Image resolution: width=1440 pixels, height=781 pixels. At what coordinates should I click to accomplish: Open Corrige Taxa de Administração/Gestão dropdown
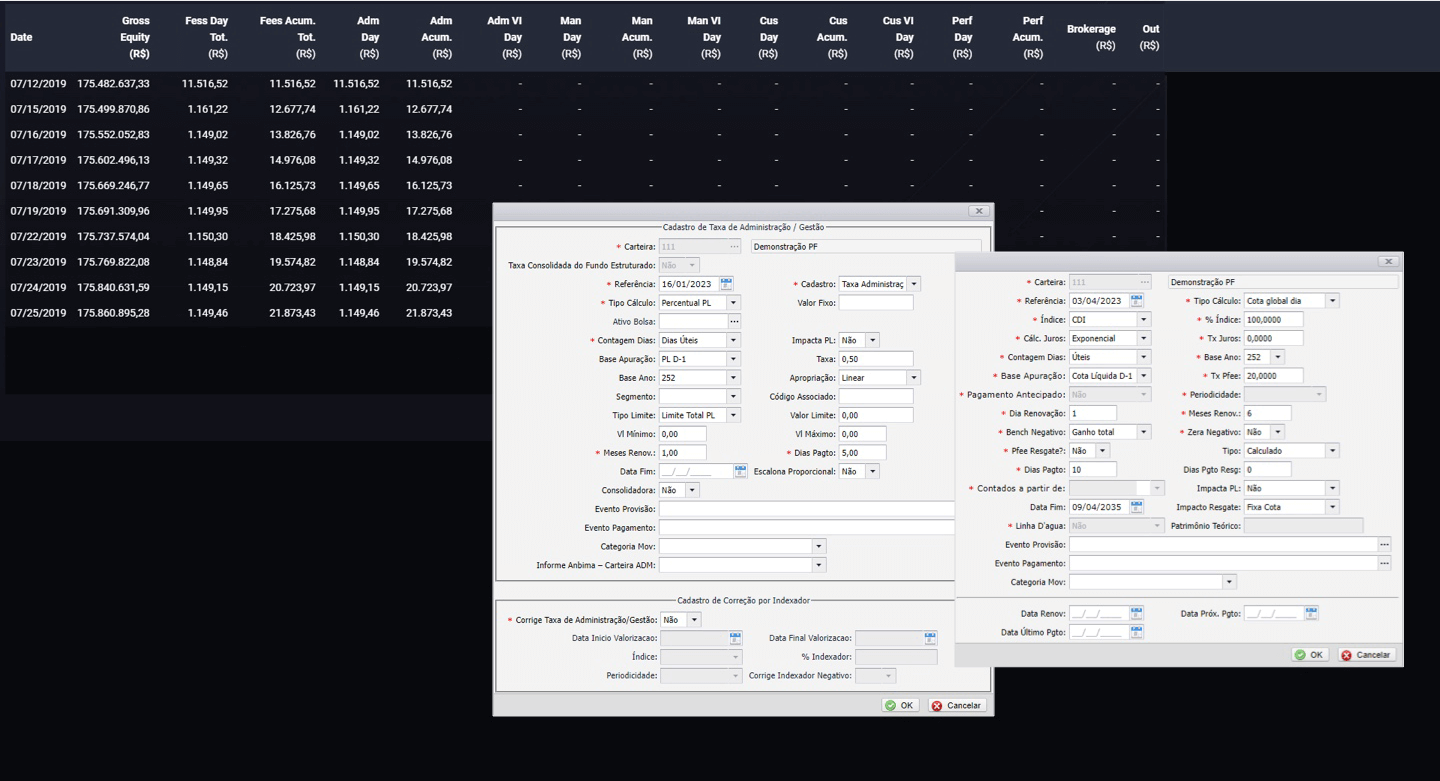694,620
